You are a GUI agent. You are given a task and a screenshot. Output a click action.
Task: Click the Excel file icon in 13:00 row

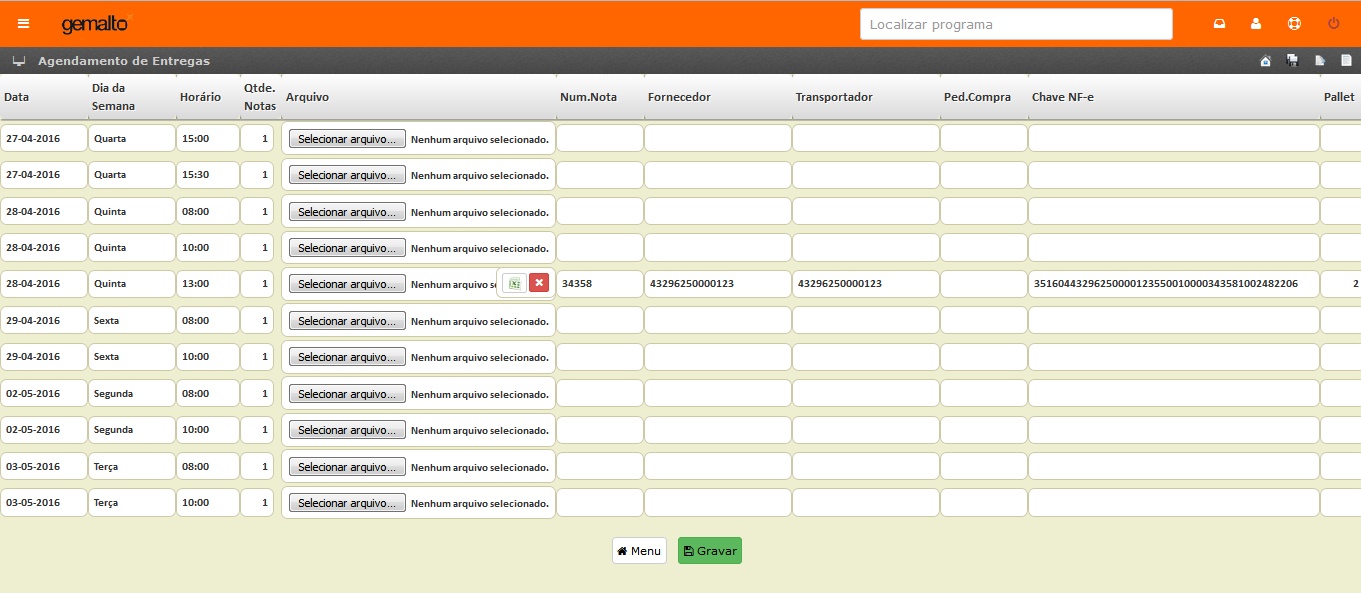[x=513, y=284]
